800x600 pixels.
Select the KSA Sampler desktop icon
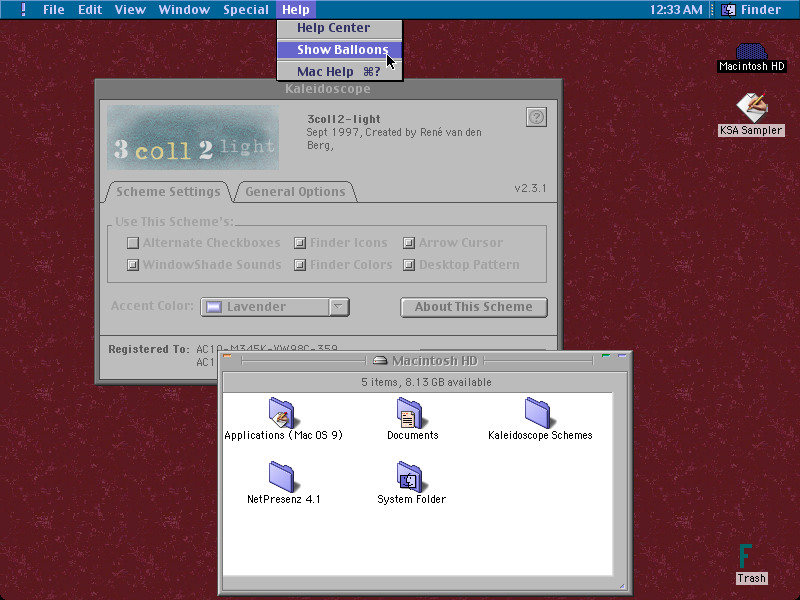752,107
